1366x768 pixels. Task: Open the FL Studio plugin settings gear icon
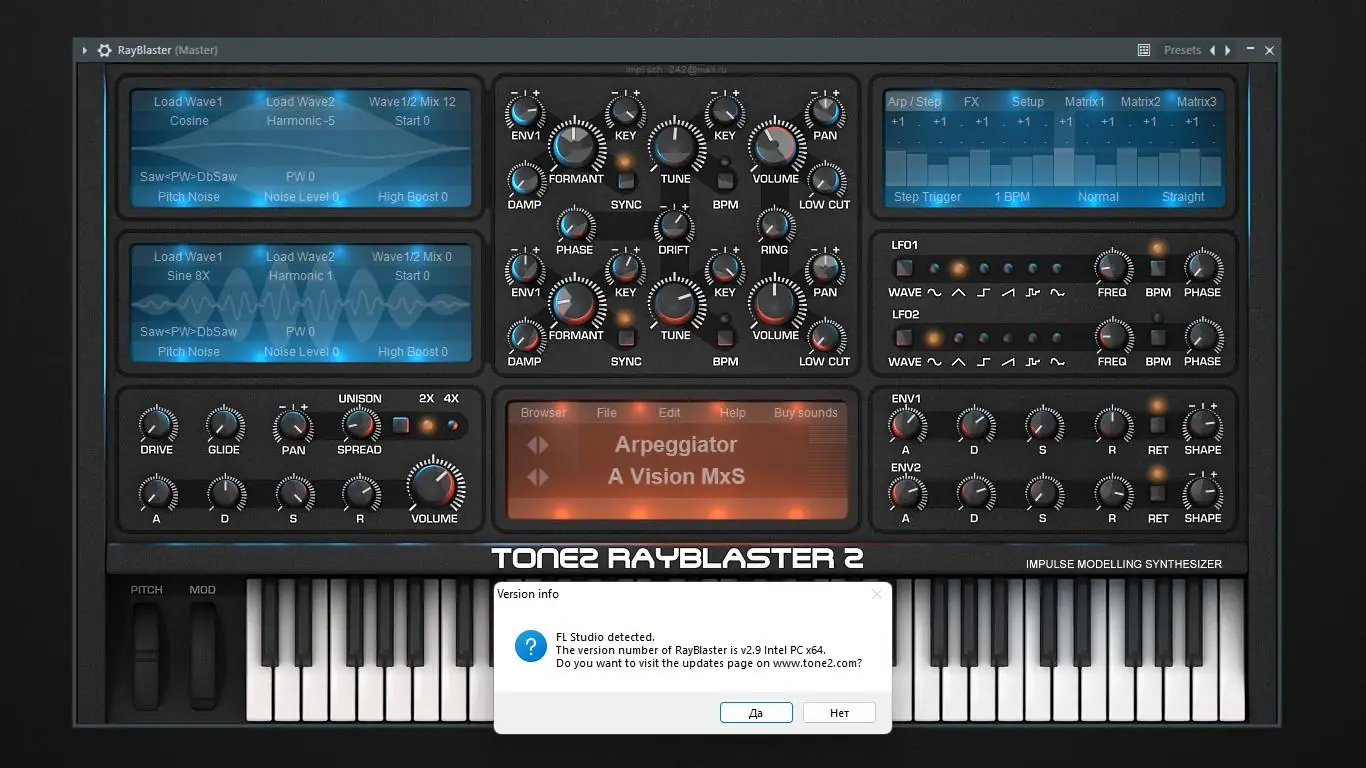104,50
